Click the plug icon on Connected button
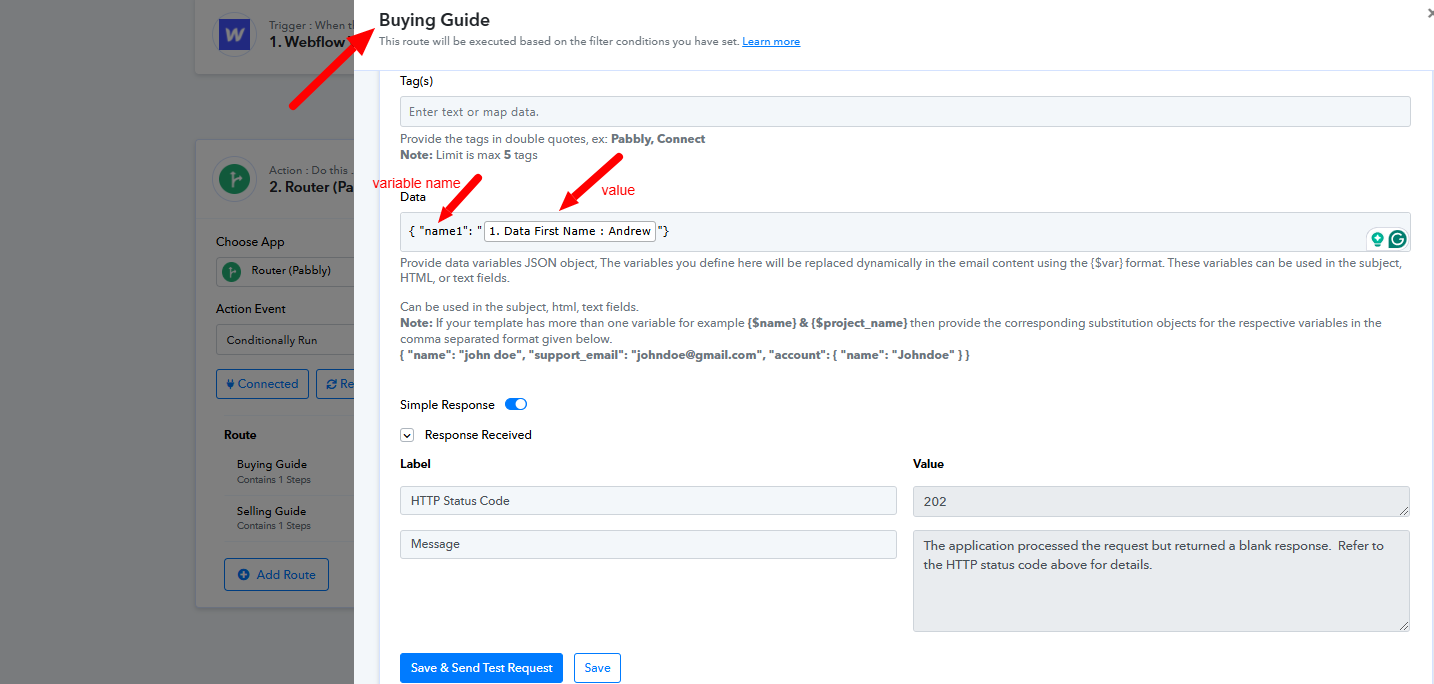This screenshot has width=1434, height=684. click(x=230, y=384)
